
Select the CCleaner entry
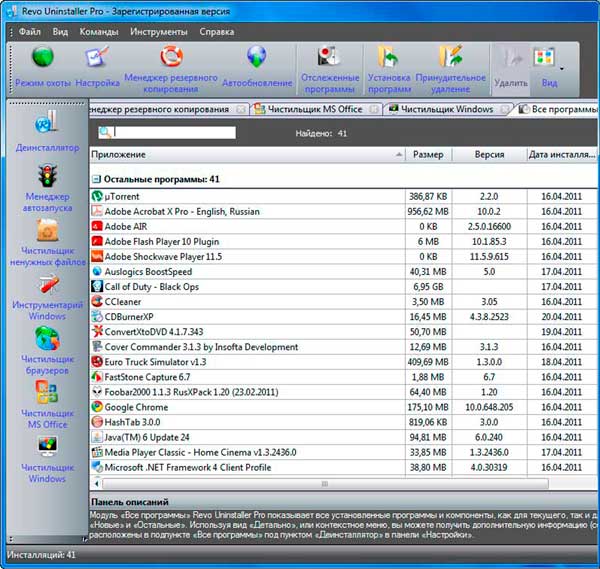(x=344, y=302)
